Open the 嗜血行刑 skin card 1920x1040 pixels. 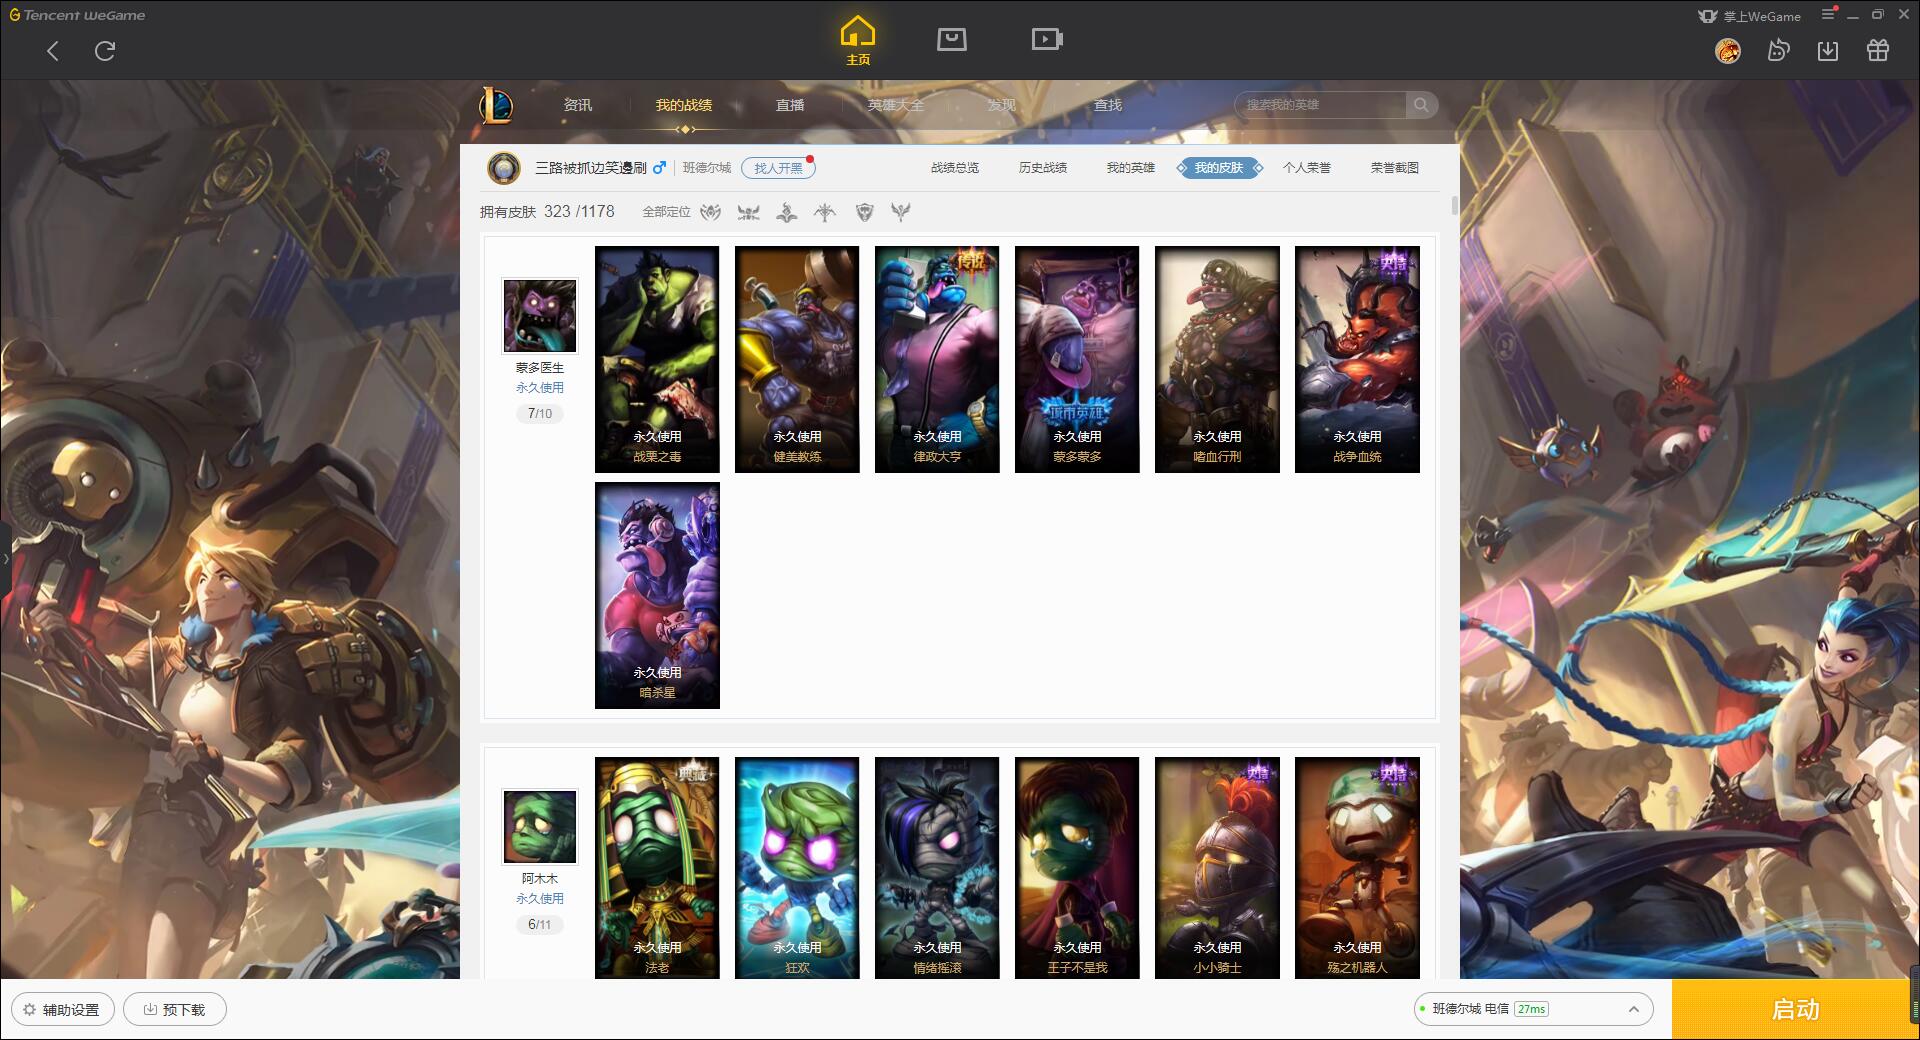[1217, 359]
